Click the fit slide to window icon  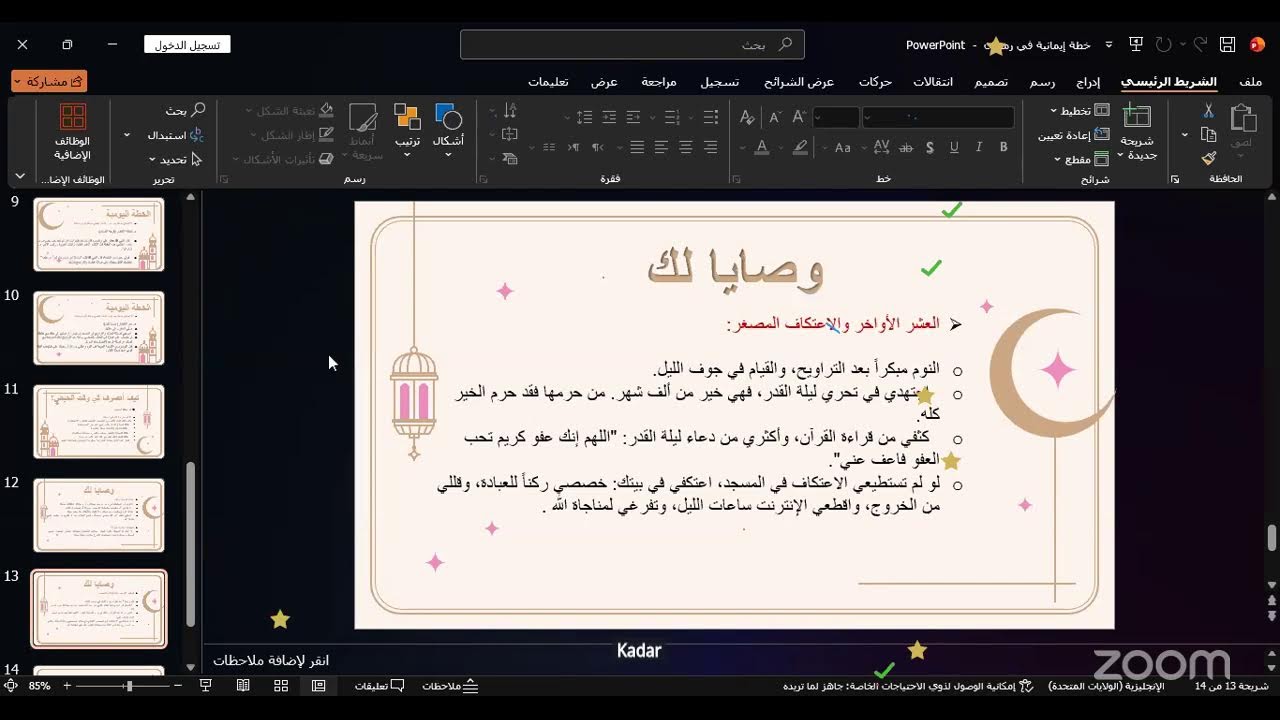tap(10, 686)
